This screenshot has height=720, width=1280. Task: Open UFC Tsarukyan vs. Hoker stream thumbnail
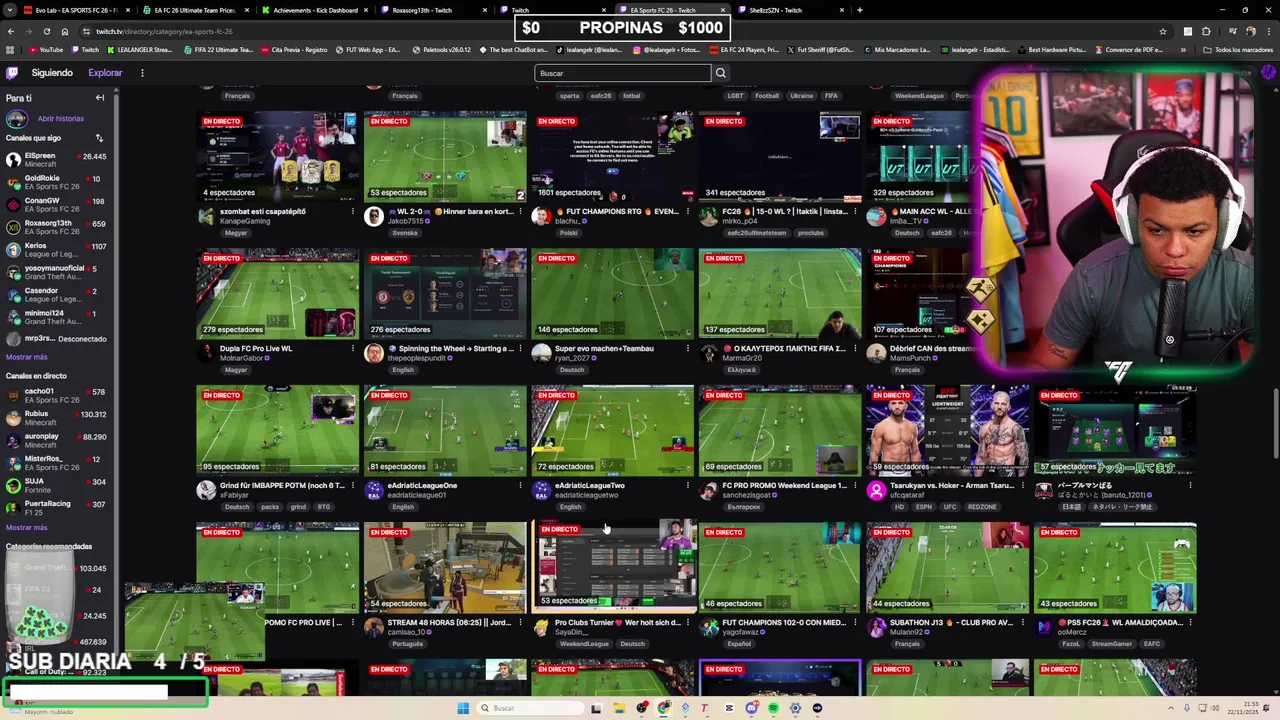point(947,430)
